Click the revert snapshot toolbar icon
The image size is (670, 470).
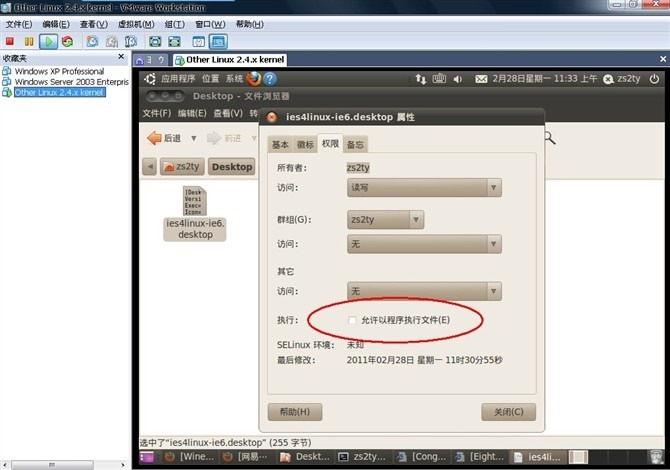tap(112, 41)
